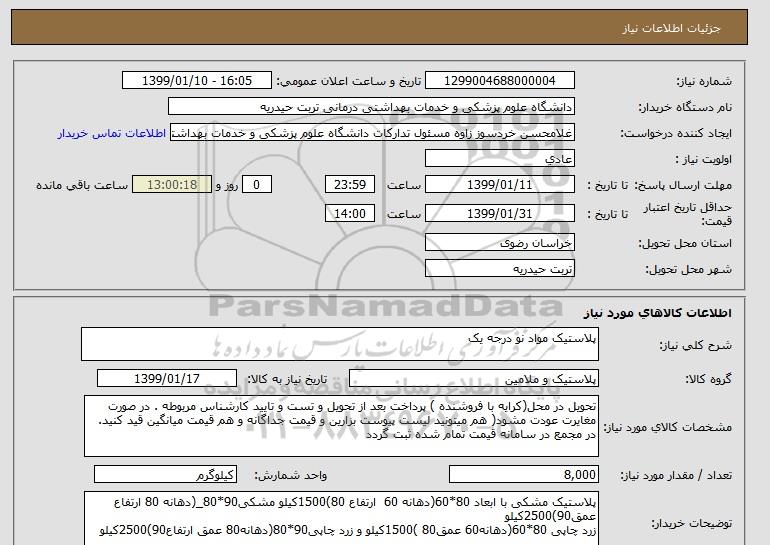Viewport: 770px width, 545px height.
Task: Click the buyer remarks text area
Action: [341, 518]
